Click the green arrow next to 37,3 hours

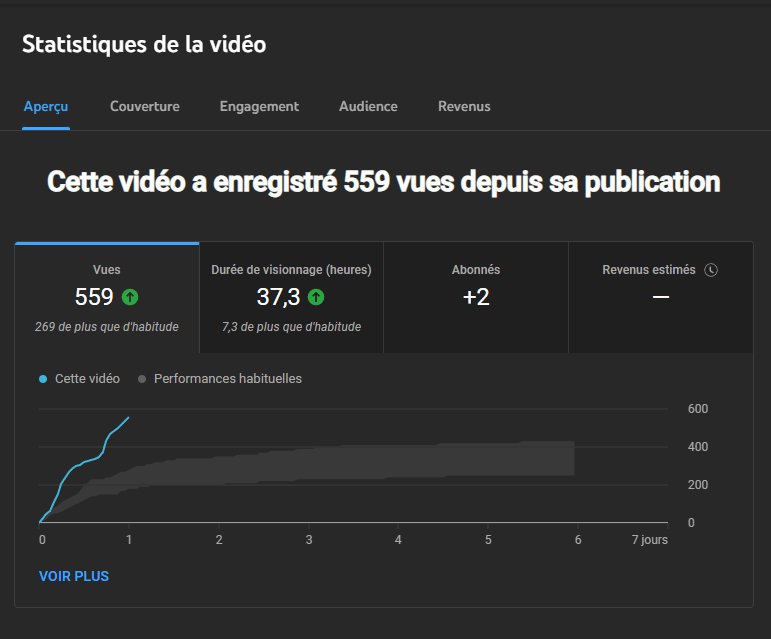coord(316,297)
